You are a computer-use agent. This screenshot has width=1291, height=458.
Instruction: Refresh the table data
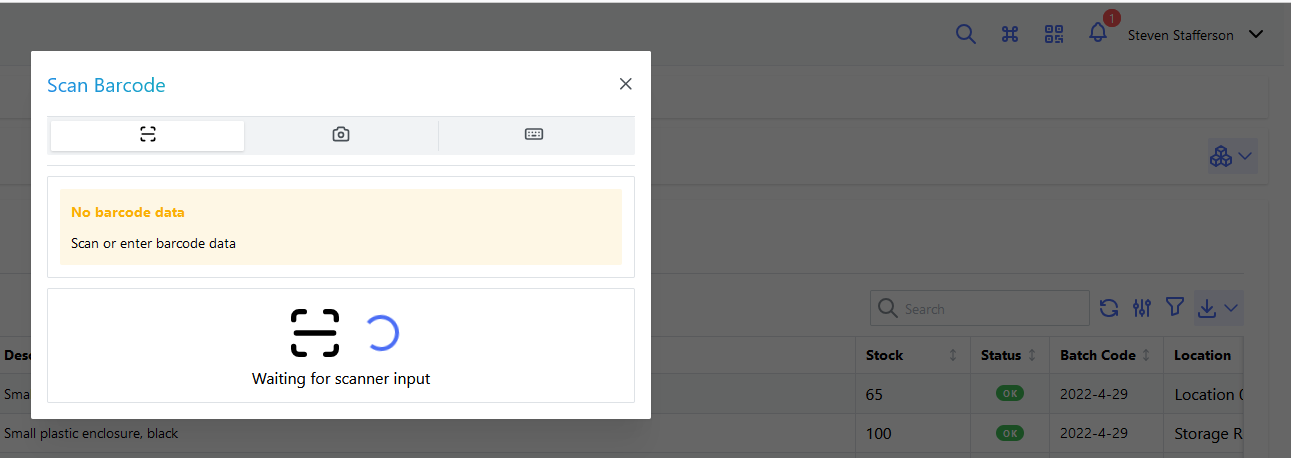1109,308
